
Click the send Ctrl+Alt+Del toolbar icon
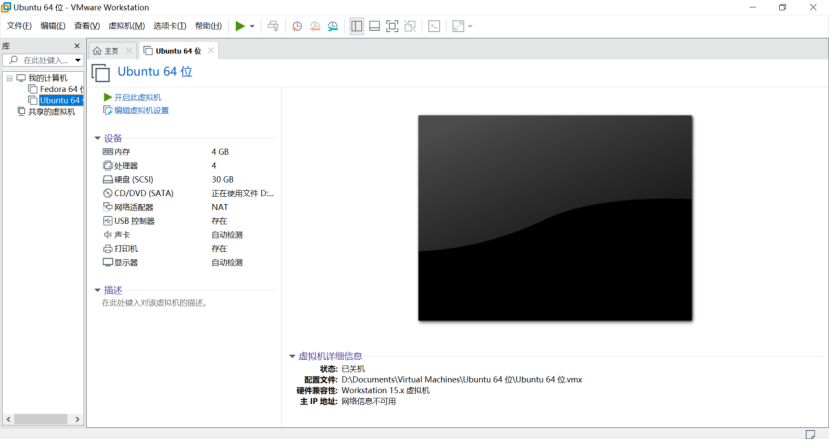273,26
